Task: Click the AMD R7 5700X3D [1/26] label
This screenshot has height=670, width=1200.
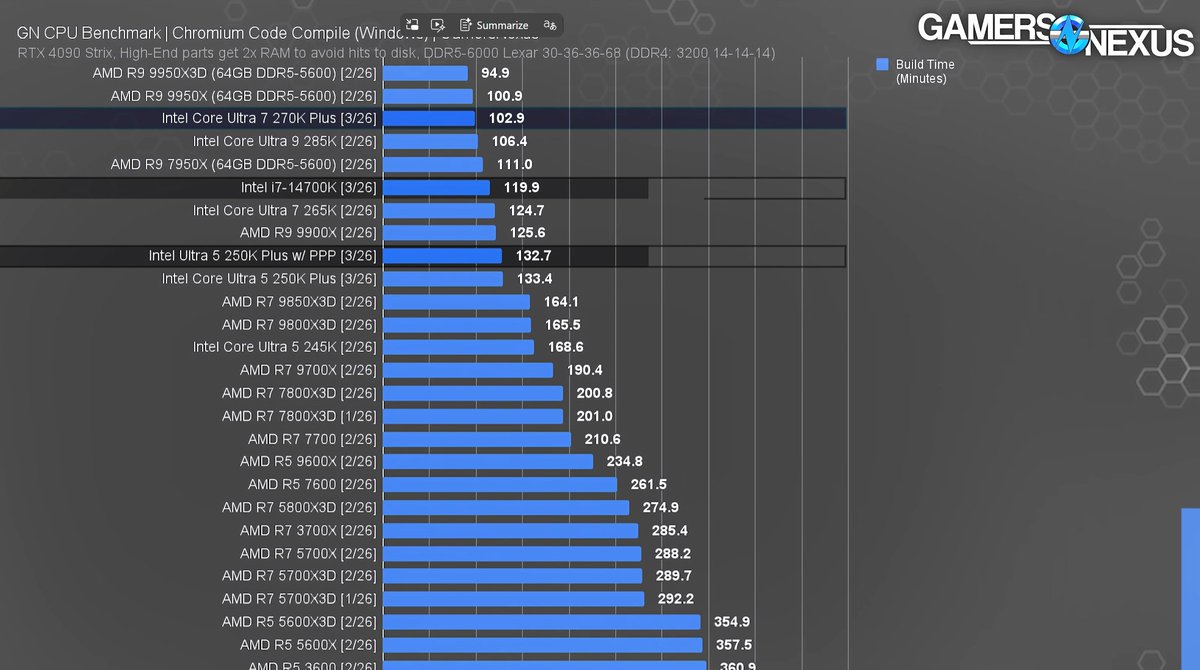Action: click(x=299, y=598)
